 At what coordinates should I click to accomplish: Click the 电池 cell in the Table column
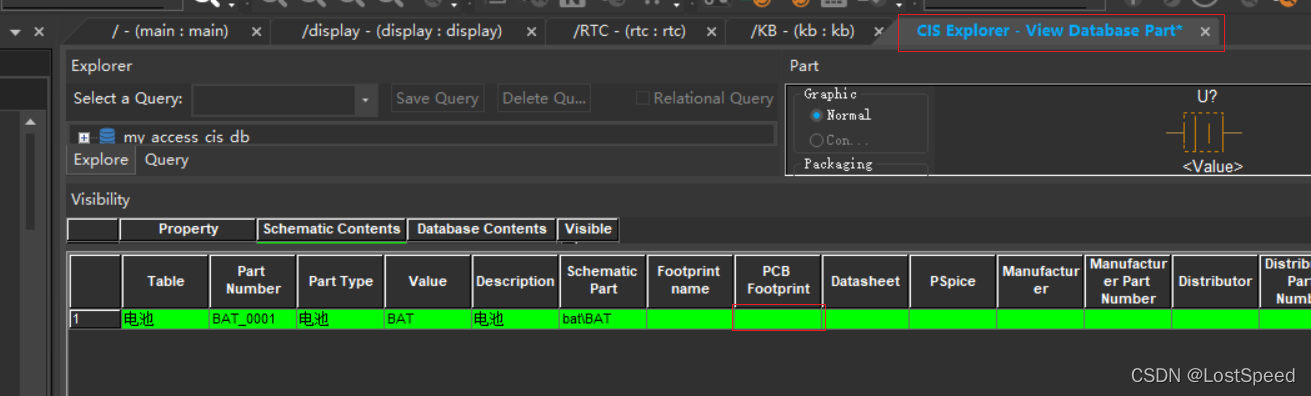coord(165,320)
